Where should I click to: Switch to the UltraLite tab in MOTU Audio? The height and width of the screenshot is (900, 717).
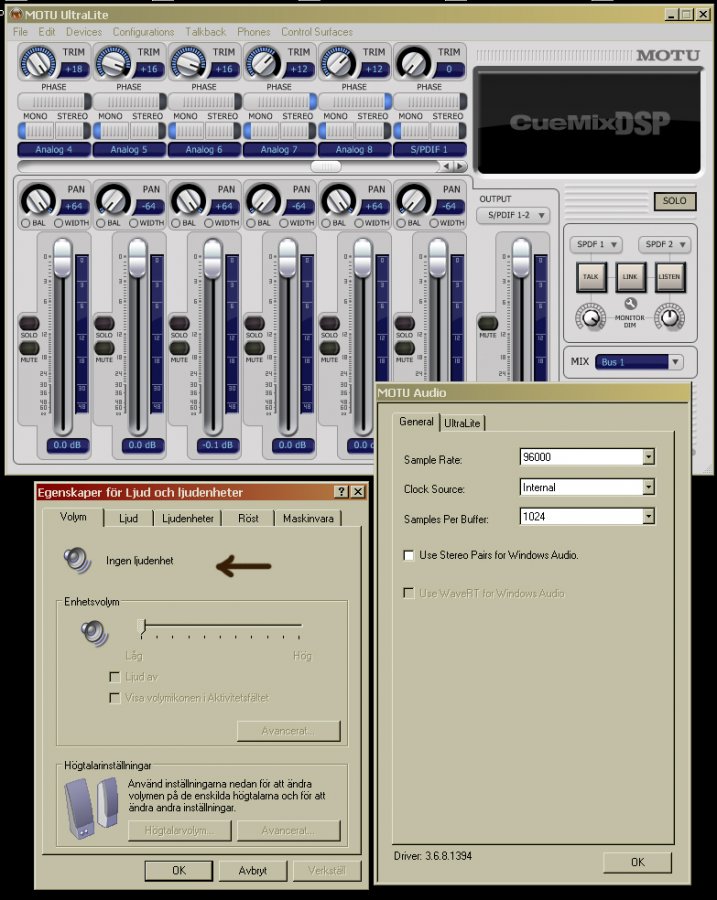click(x=462, y=423)
